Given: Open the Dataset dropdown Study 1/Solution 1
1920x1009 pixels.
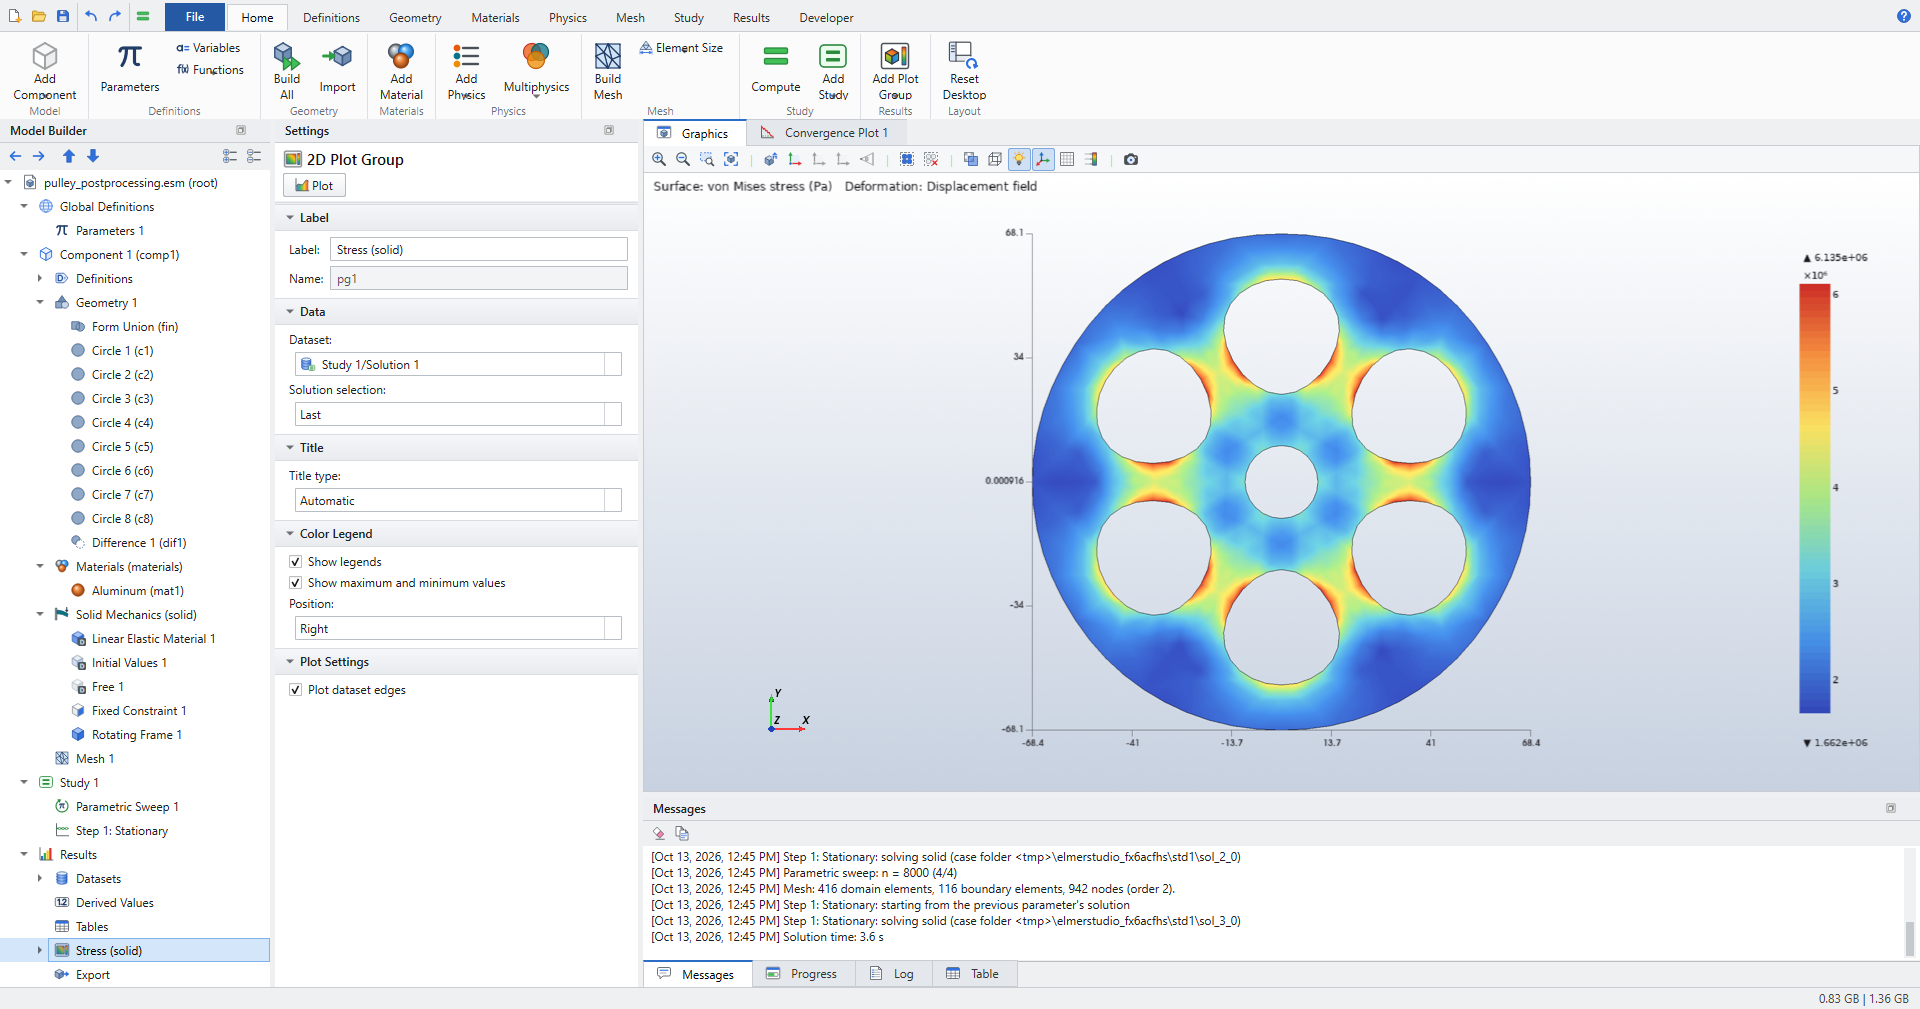Looking at the screenshot, I should click(458, 365).
